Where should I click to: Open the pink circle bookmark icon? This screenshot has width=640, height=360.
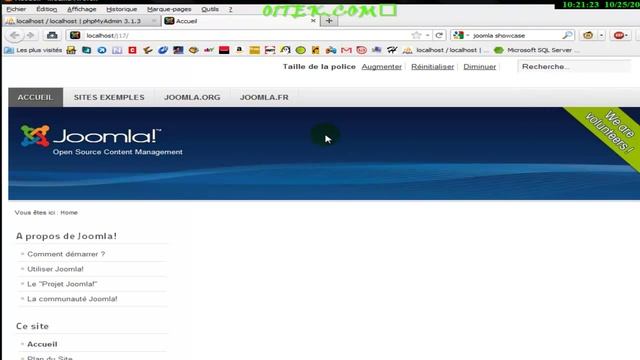[x=362, y=50]
